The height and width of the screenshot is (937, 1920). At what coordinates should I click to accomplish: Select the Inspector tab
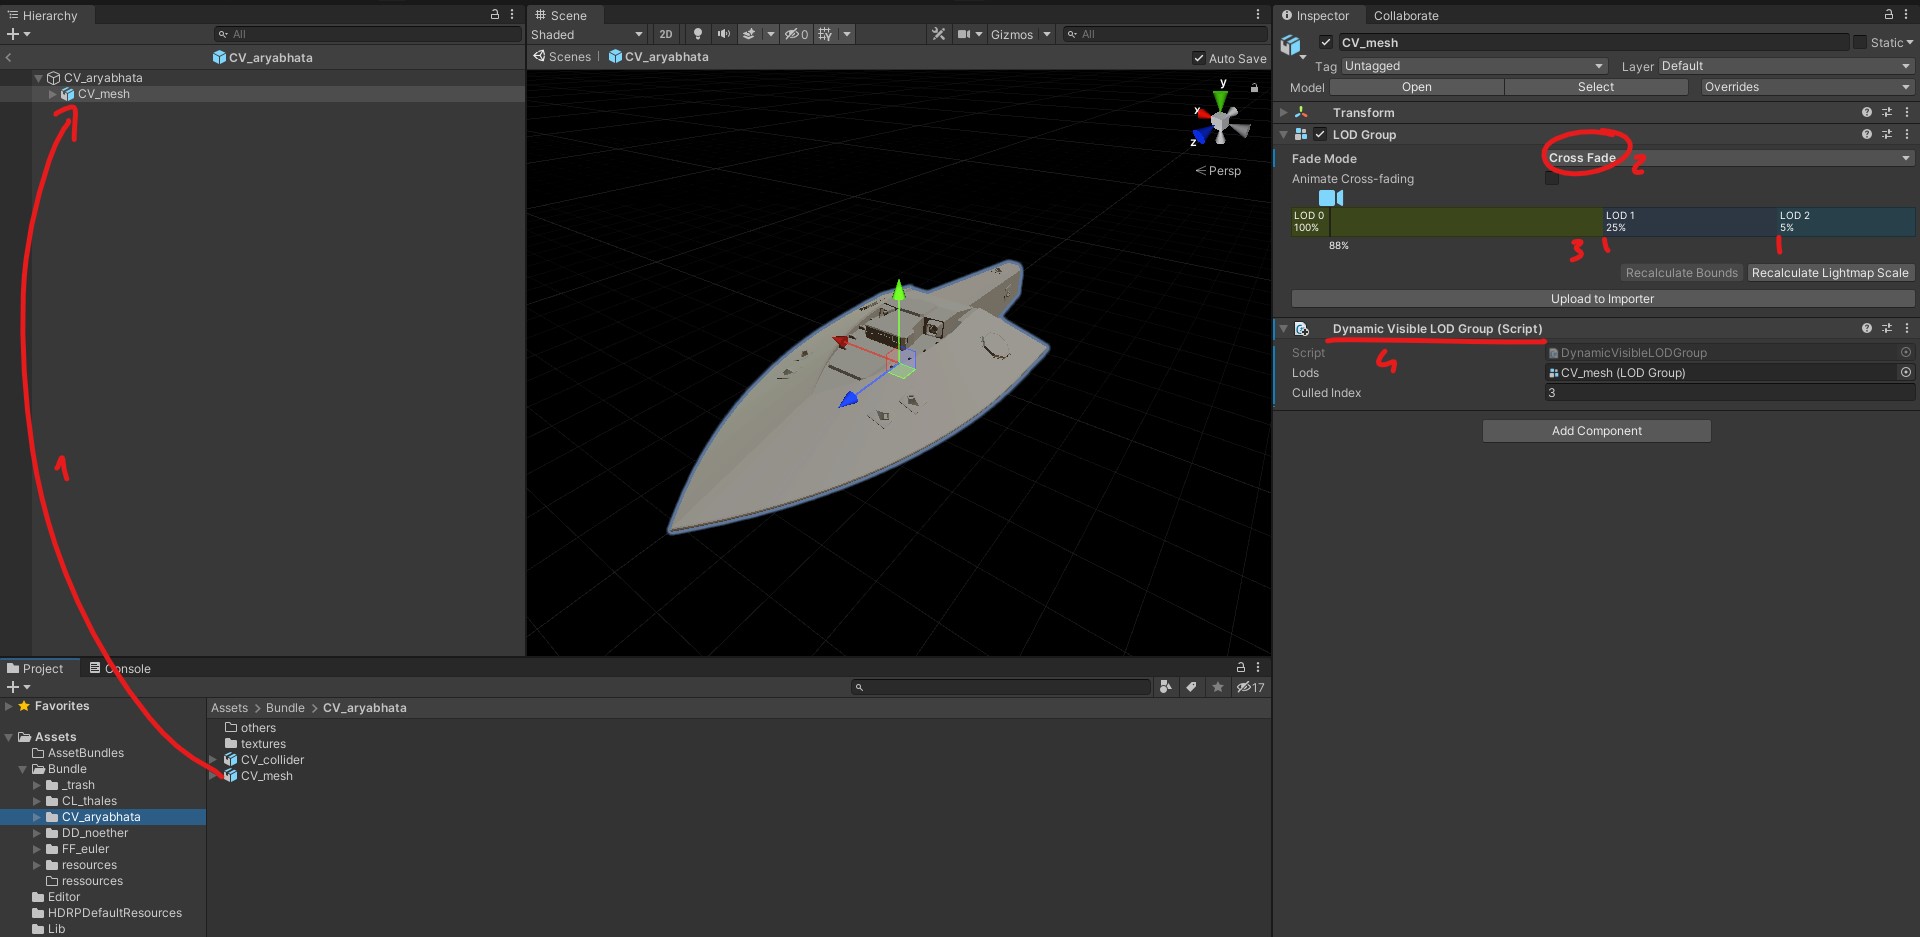pos(1315,15)
